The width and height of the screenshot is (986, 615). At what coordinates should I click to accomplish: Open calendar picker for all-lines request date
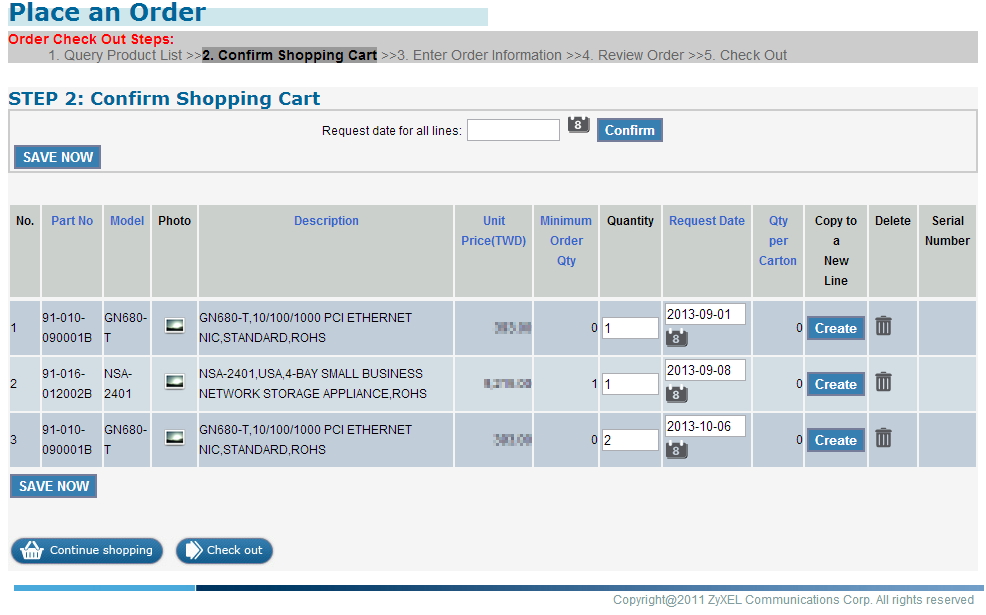[x=578, y=125]
